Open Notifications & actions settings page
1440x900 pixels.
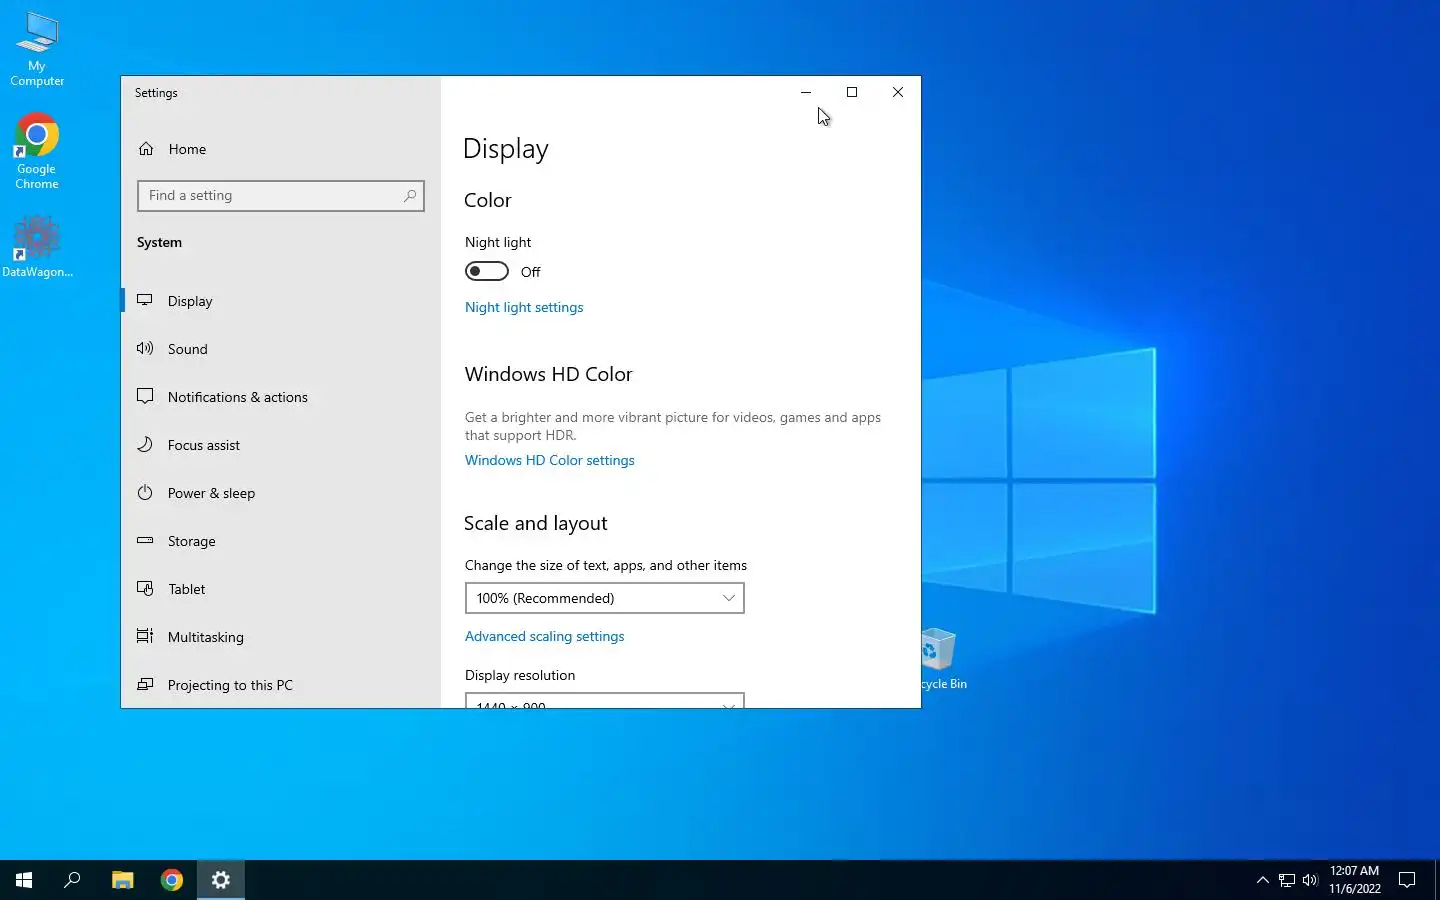(x=281, y=397)
